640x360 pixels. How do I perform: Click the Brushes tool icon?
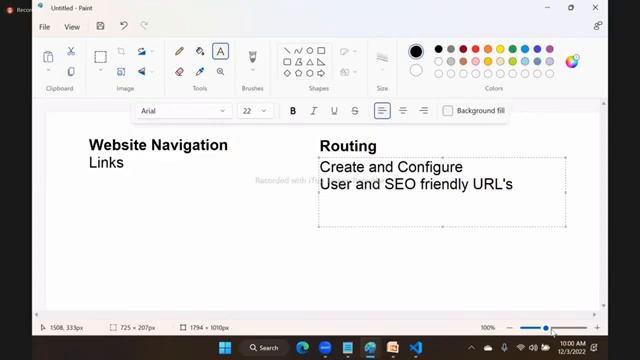click(253, 56)
